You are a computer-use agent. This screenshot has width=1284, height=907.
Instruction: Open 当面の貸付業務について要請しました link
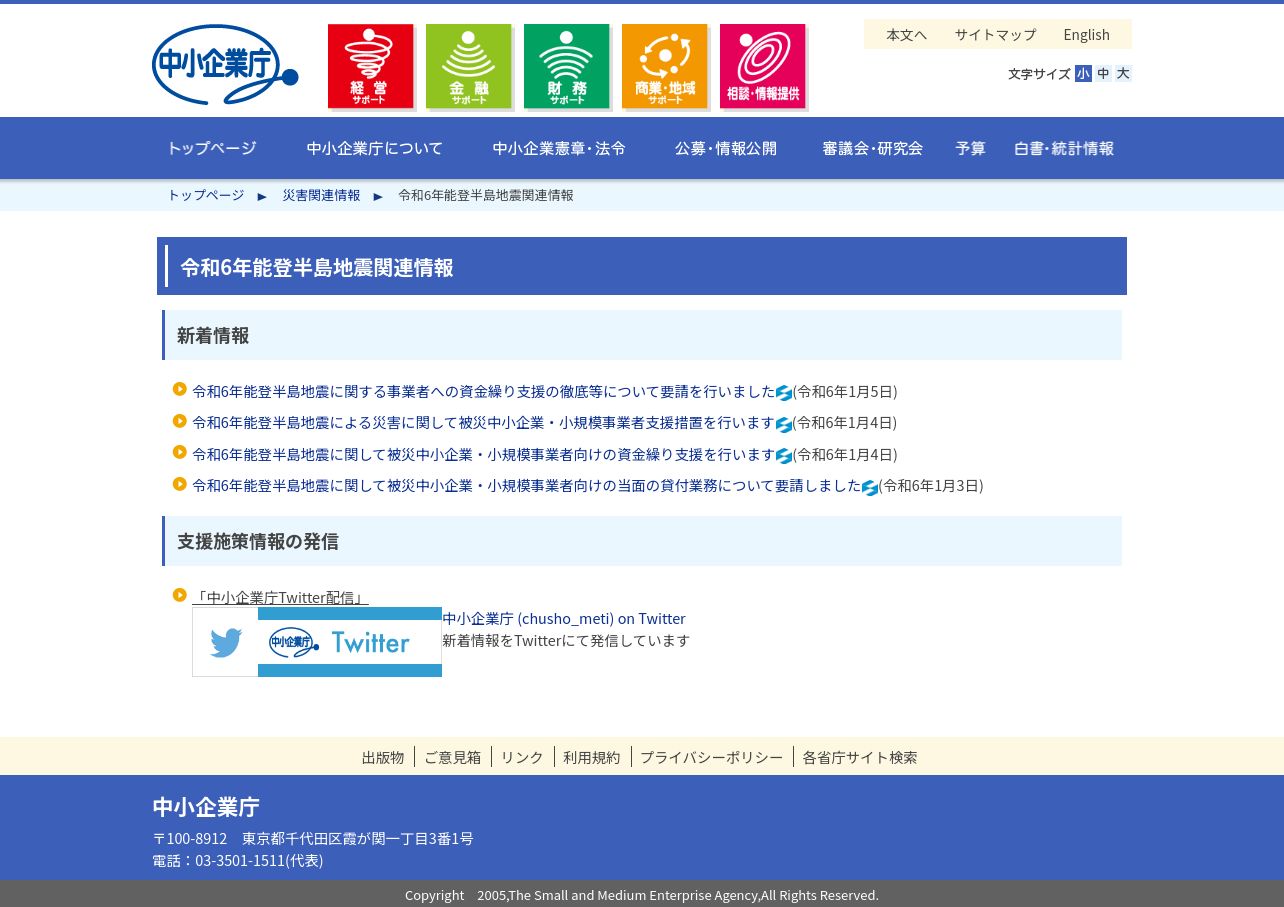click(x=526, y=485)
